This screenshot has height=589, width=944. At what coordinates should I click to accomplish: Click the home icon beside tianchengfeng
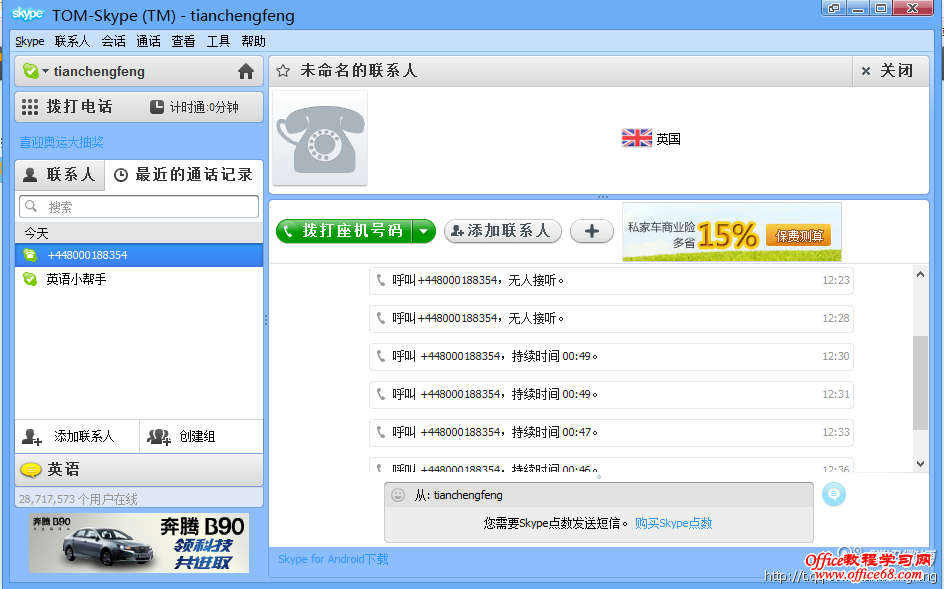pos(246,71)
